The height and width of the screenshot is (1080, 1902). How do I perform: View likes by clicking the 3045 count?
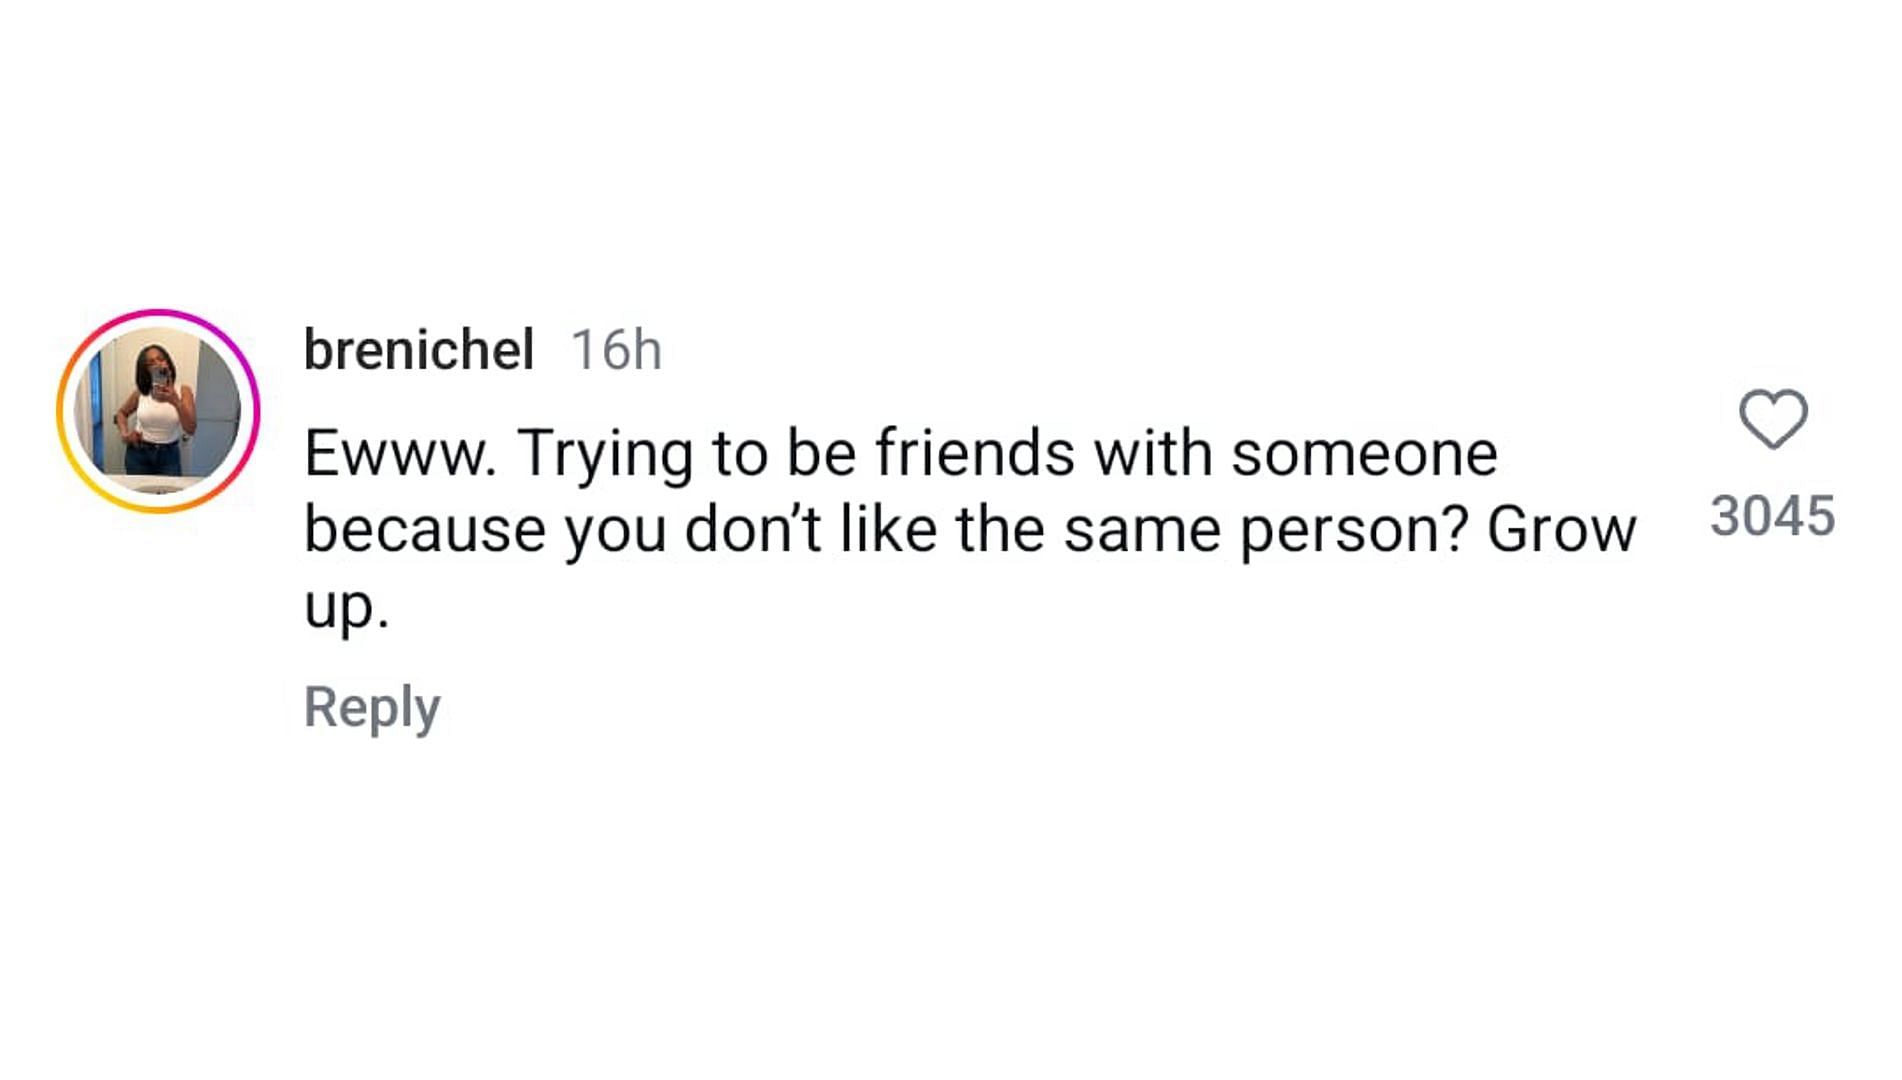(1772, 516)
